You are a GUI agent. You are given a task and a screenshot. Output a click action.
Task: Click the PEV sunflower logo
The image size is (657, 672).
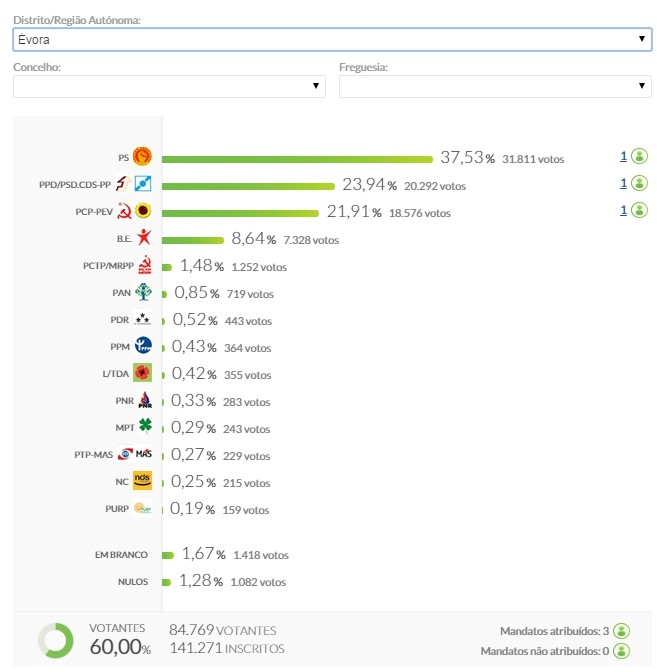point(143,211)
